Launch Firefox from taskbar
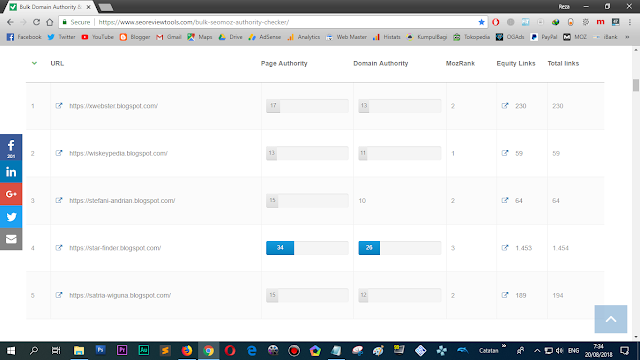The image size is (640, 360). click(187, 351)
